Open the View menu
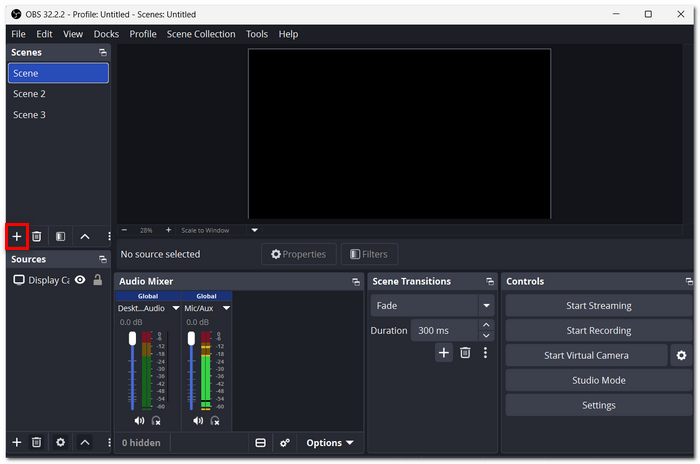The height and width of the screenshot is (464, 700). pyautogui.click(x=73, y=34)
